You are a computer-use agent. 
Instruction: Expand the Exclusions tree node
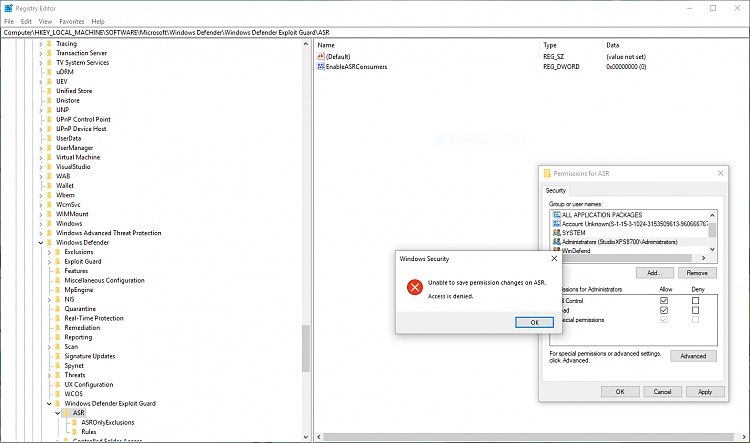[49, 252]
